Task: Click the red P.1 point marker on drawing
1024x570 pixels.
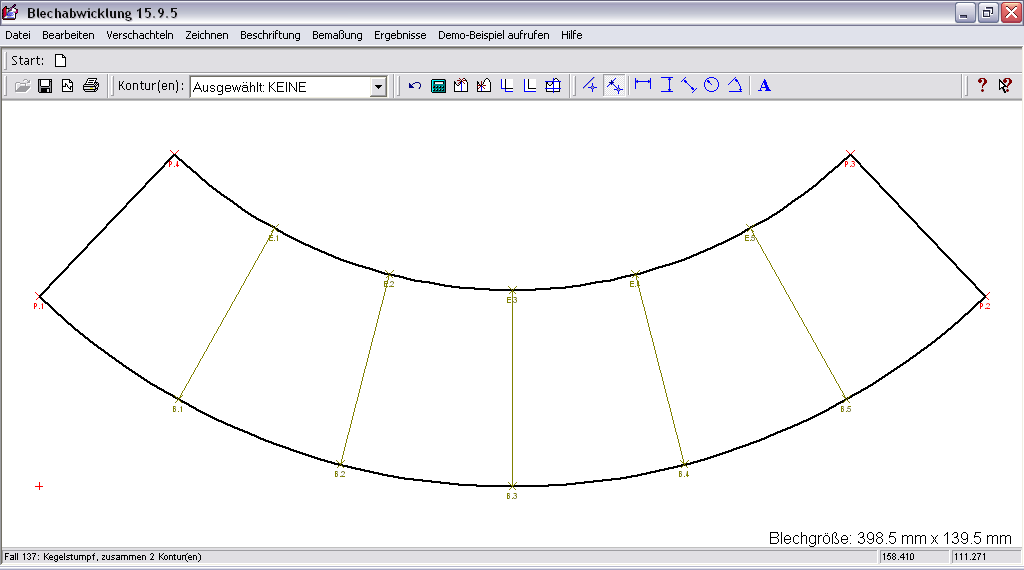Action: point(38,297)
